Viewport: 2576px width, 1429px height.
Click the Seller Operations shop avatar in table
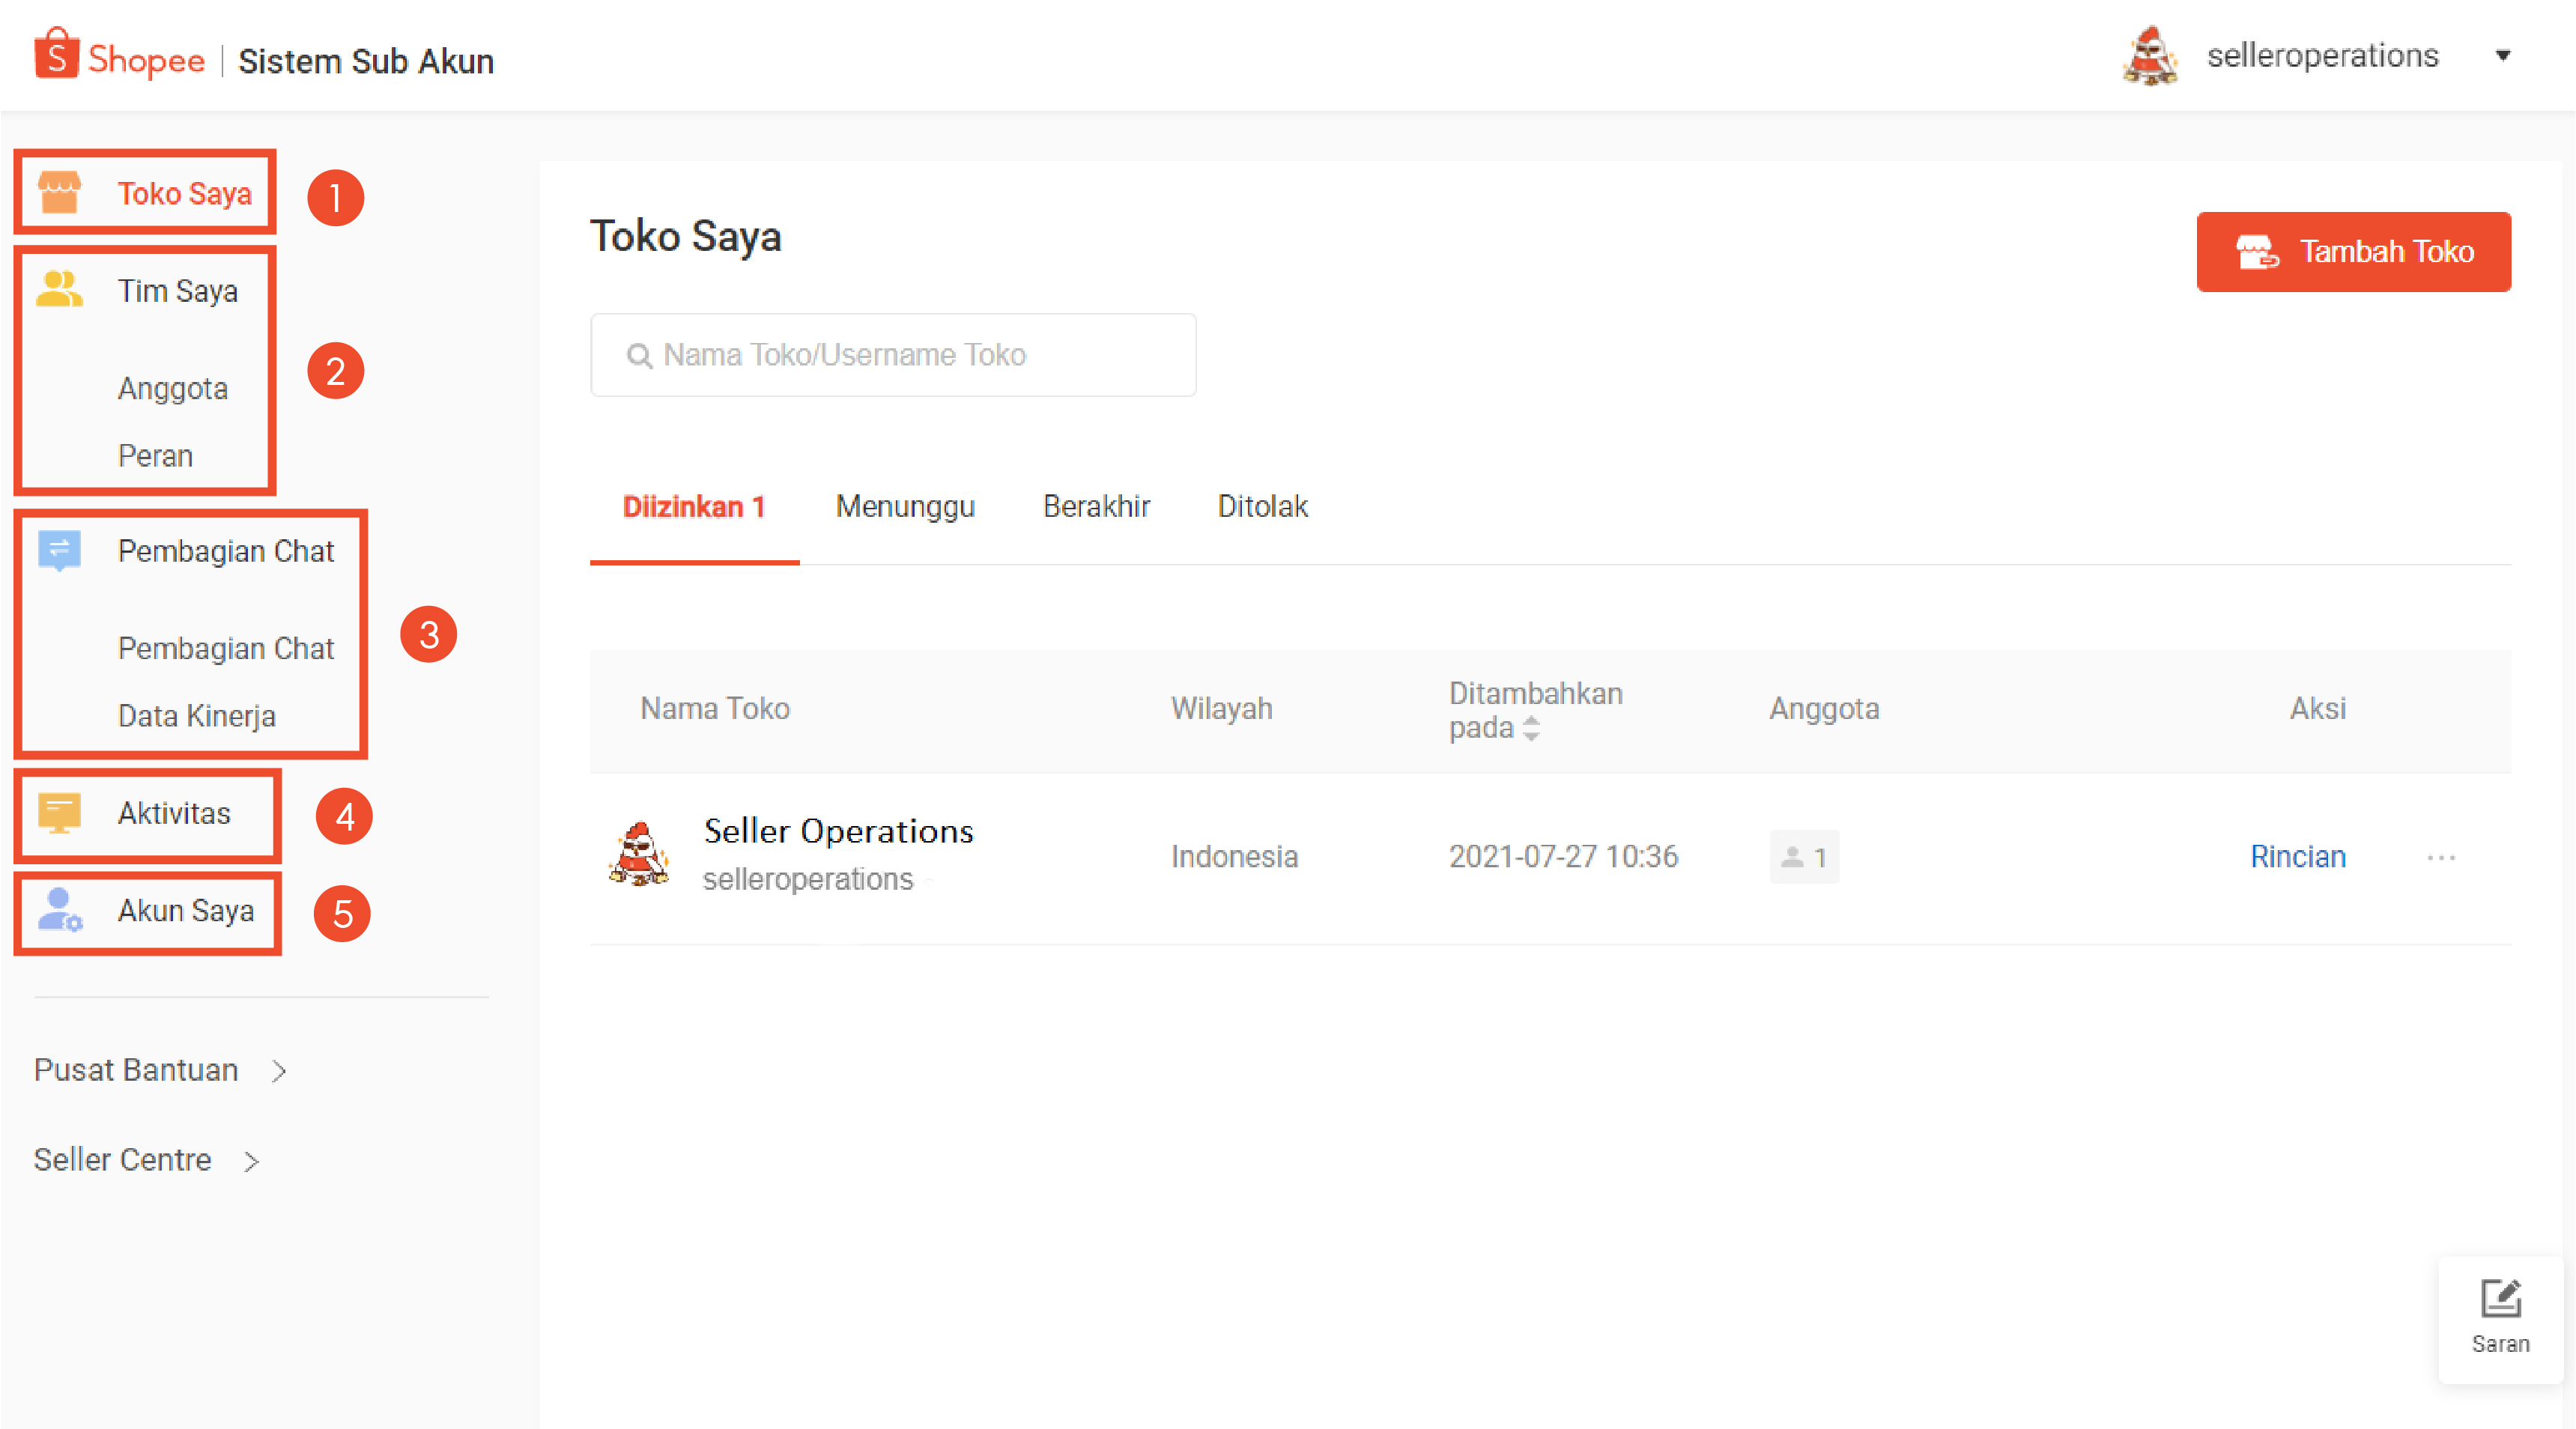[639, 855]
